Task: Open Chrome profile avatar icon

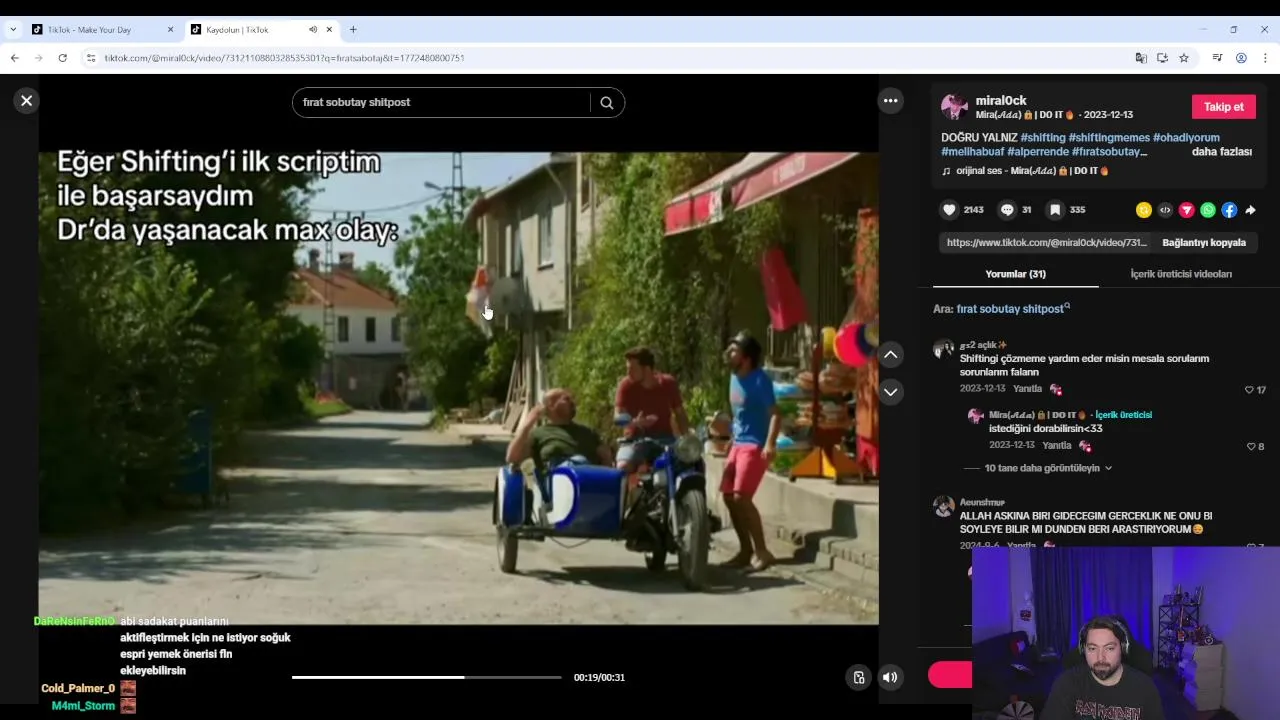Action: pos(1241,58)
